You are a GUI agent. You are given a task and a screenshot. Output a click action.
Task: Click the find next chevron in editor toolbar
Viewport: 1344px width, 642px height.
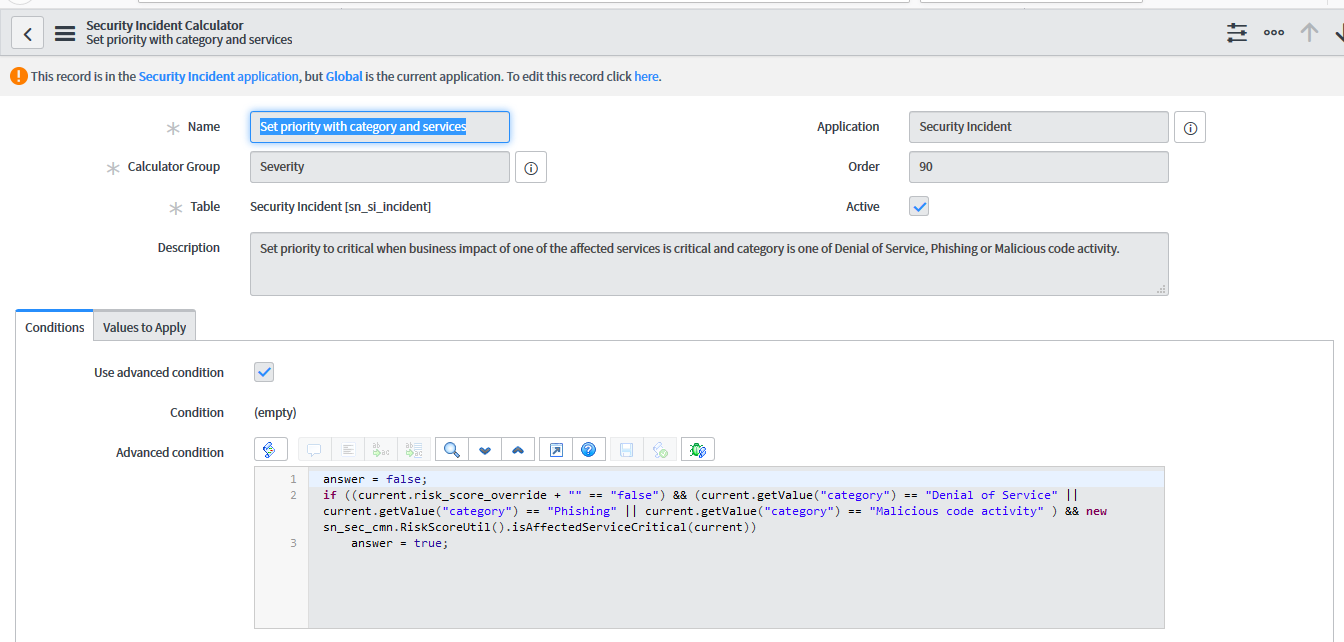pyautogui.click(x=485, y=449)
